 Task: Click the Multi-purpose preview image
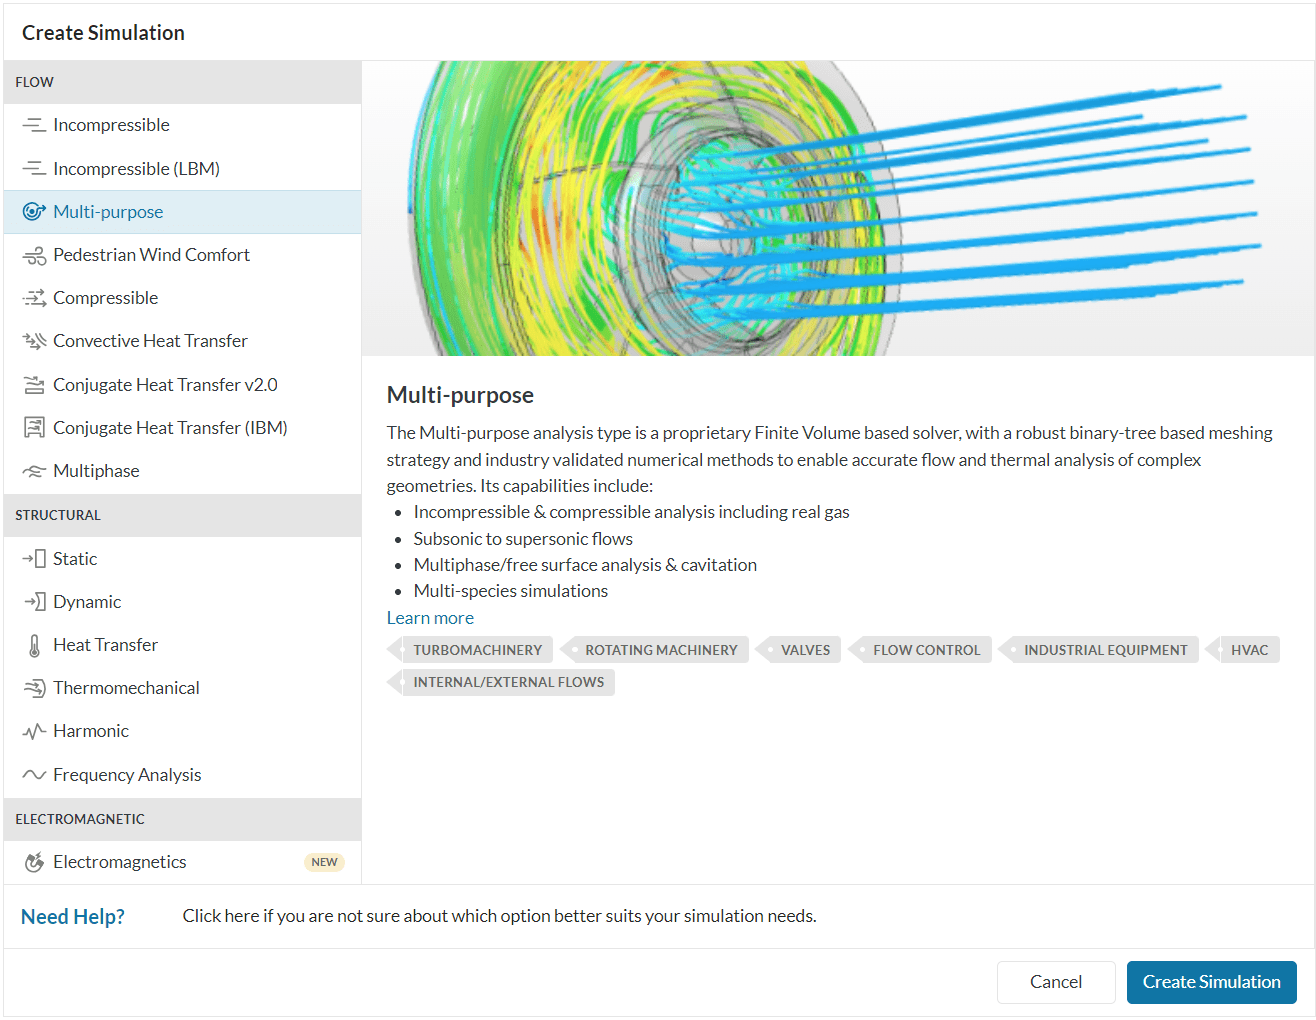[x=838, y=208]
